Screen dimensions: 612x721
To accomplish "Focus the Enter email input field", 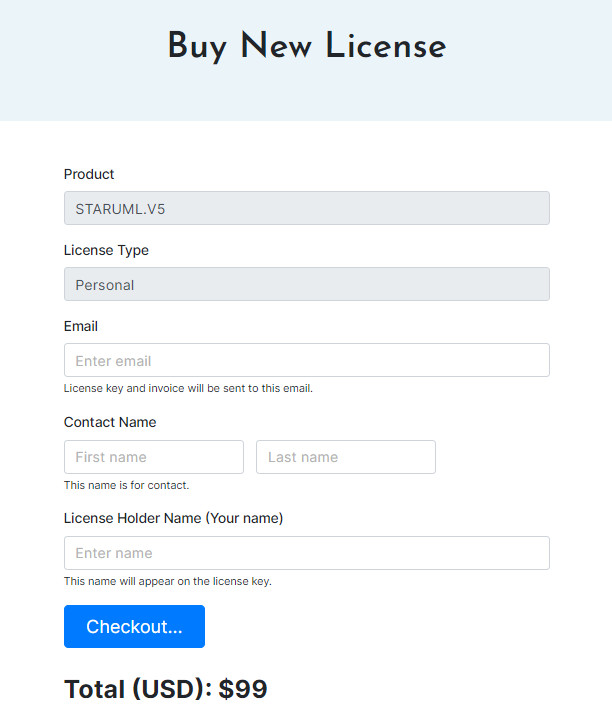I will click(306, 361).
